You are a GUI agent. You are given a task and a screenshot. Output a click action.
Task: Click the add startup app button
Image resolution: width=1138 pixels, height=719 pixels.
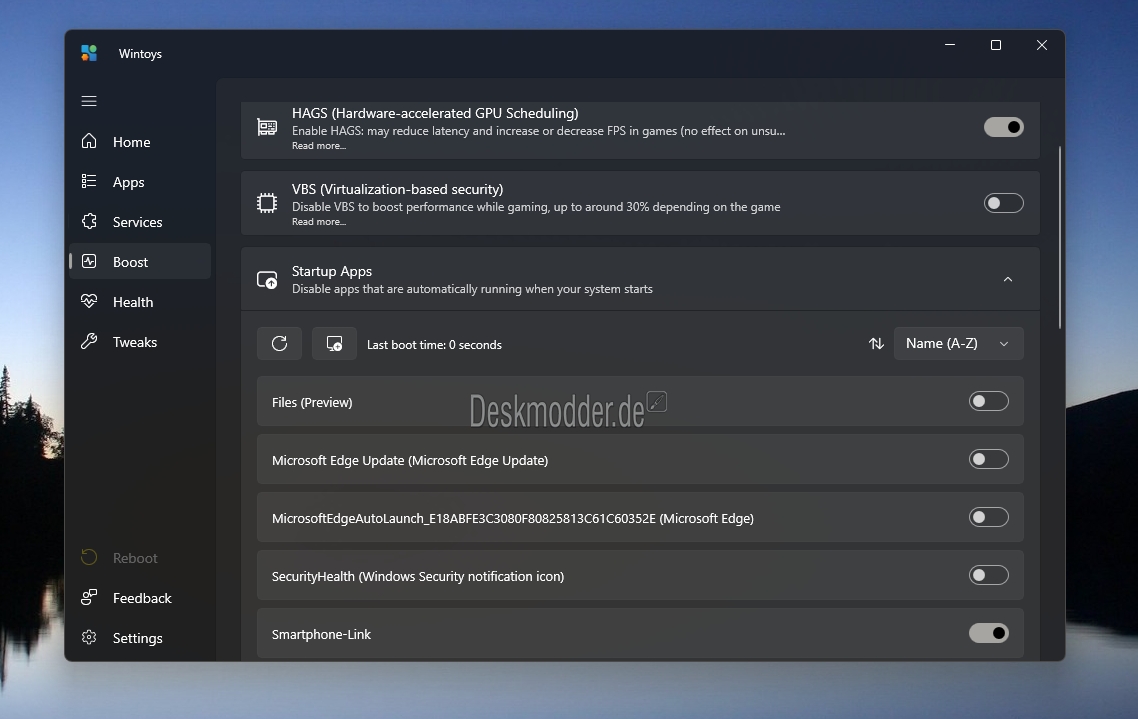[x=335, y=343]
